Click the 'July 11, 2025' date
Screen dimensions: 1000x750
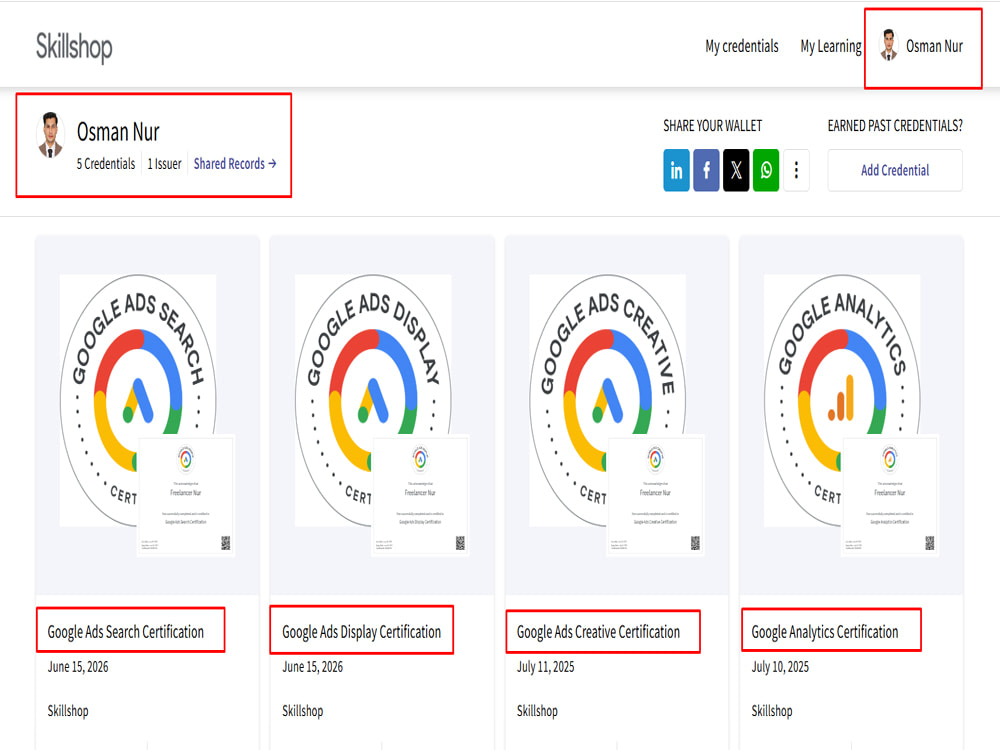pyautogui.click(x=545, y=667)
